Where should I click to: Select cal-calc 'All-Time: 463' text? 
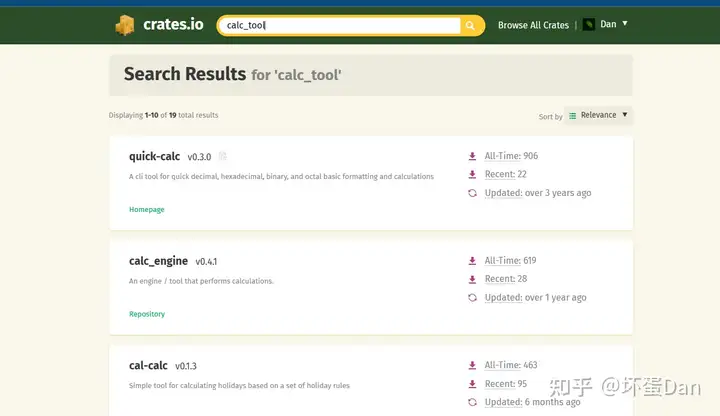click(511, 365)
